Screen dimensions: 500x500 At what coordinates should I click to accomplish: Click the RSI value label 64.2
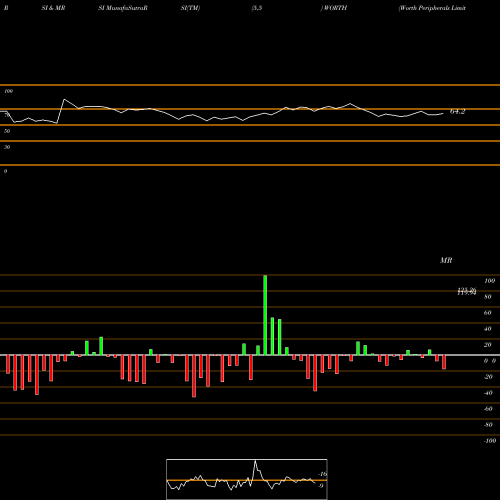coord(457,112)
